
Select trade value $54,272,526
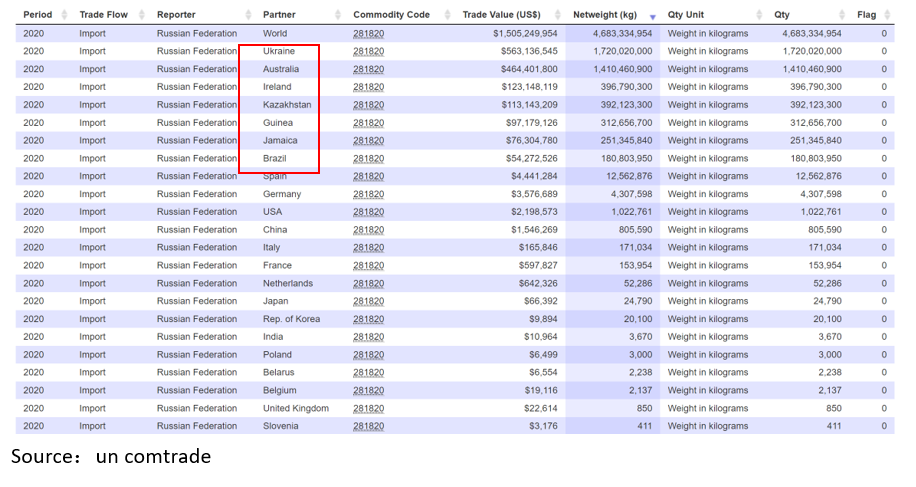click(x=532, y=159)
